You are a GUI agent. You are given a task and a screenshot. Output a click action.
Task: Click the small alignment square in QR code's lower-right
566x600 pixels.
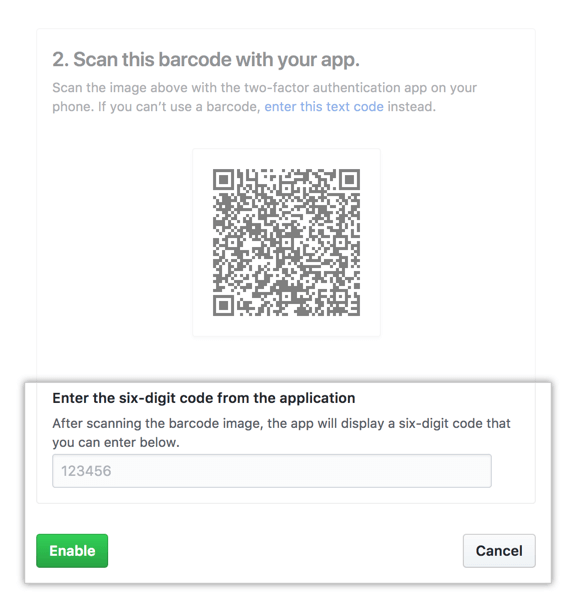click(339, 295)
